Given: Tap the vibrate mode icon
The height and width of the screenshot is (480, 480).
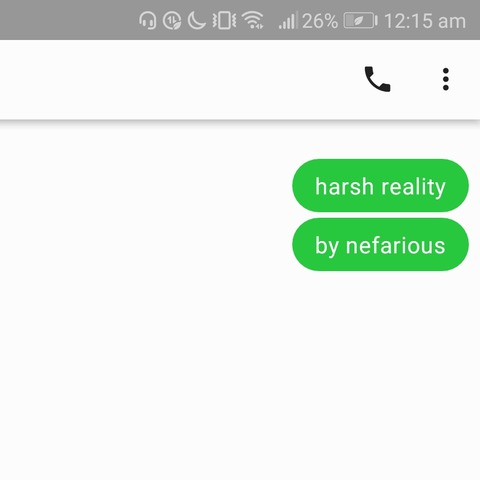Looking at the screenshot, I should pos(225,21).
